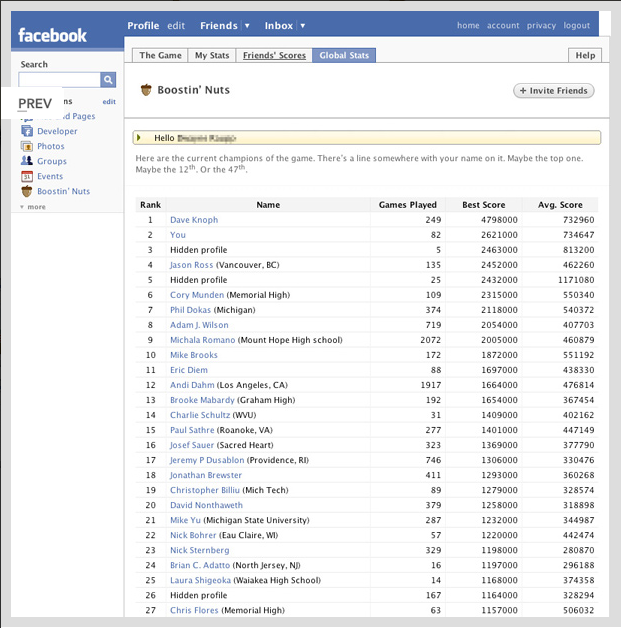Open the Groups sidebar link
The image size is (621, 628).
coord(52,161)
